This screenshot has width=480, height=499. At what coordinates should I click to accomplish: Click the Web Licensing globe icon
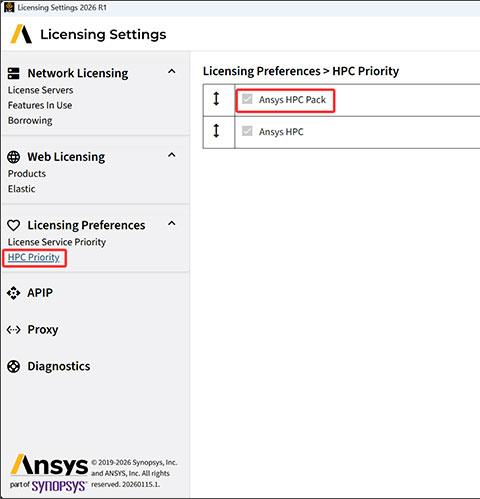click(x=13, y=157)
